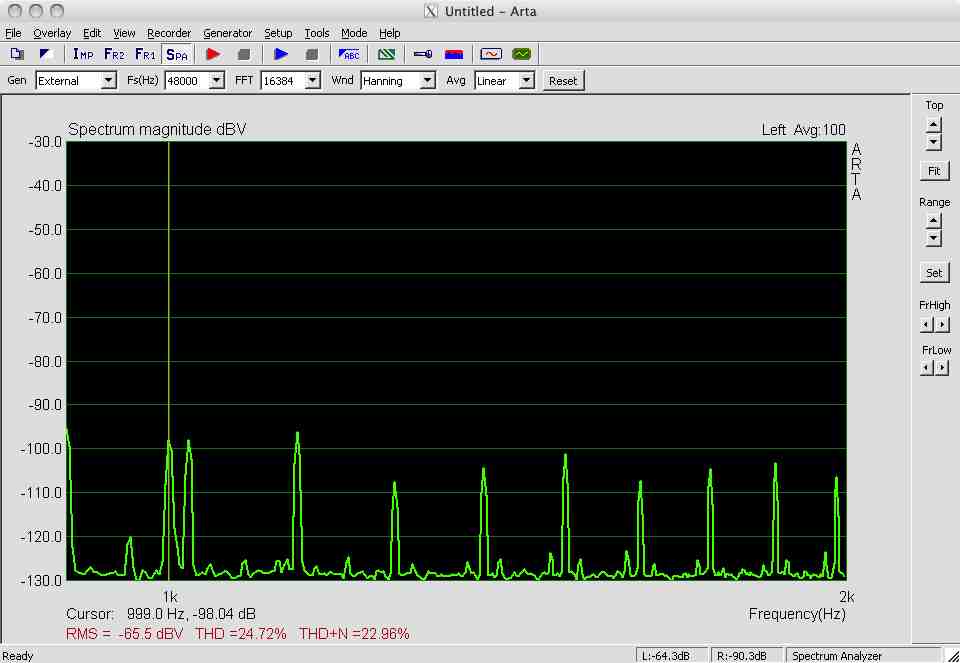Move FrLow right with the right arrow
This screenshot has width=960, height=663.
(x=942, y=368)
